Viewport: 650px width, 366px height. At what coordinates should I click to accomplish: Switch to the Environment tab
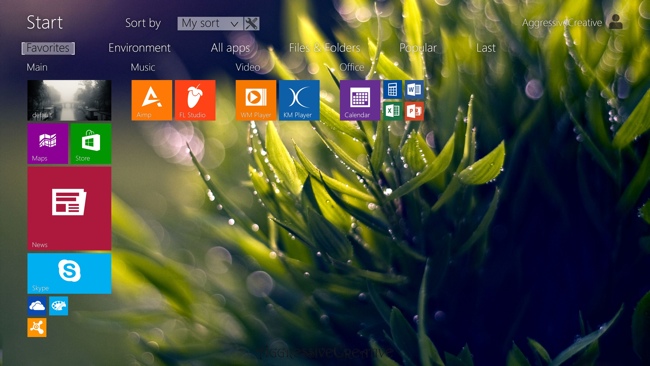(x=139, y=48)
